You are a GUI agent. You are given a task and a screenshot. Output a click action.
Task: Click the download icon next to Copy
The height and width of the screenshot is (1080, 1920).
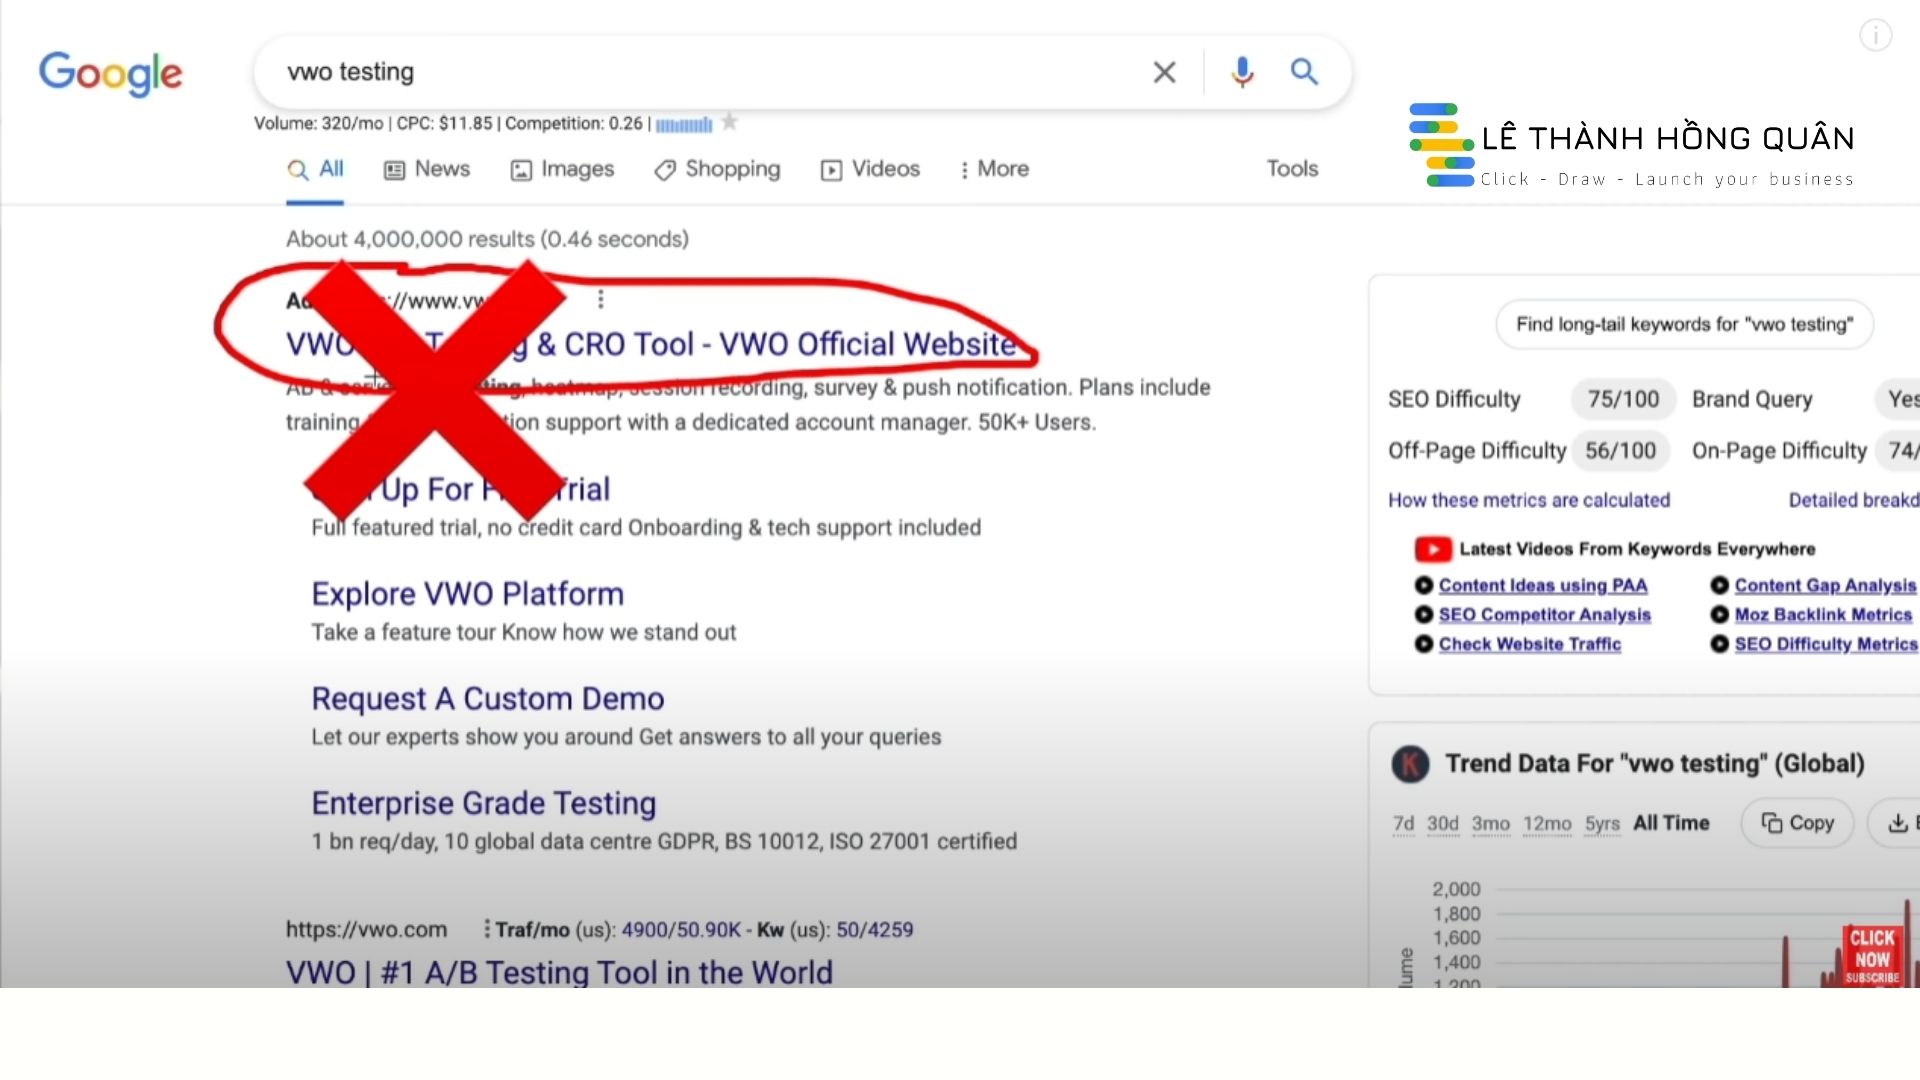1897,823
